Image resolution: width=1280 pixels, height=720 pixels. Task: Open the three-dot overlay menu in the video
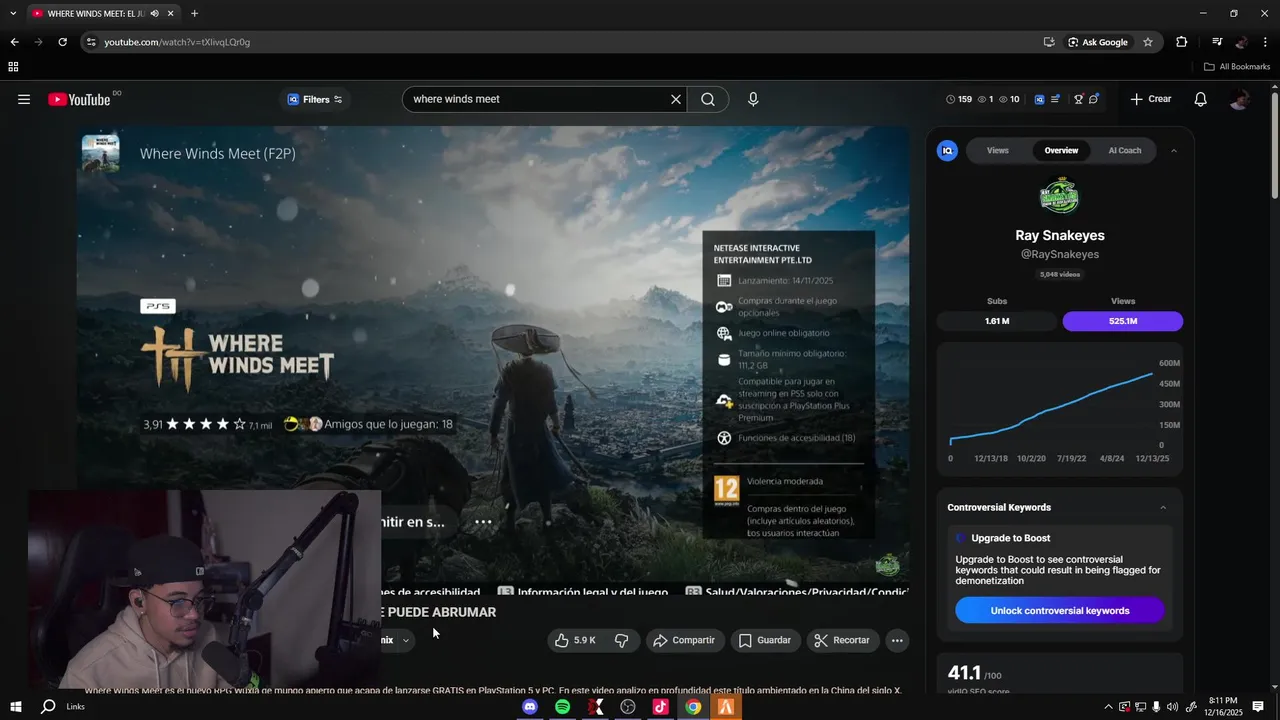click(483, 522)
